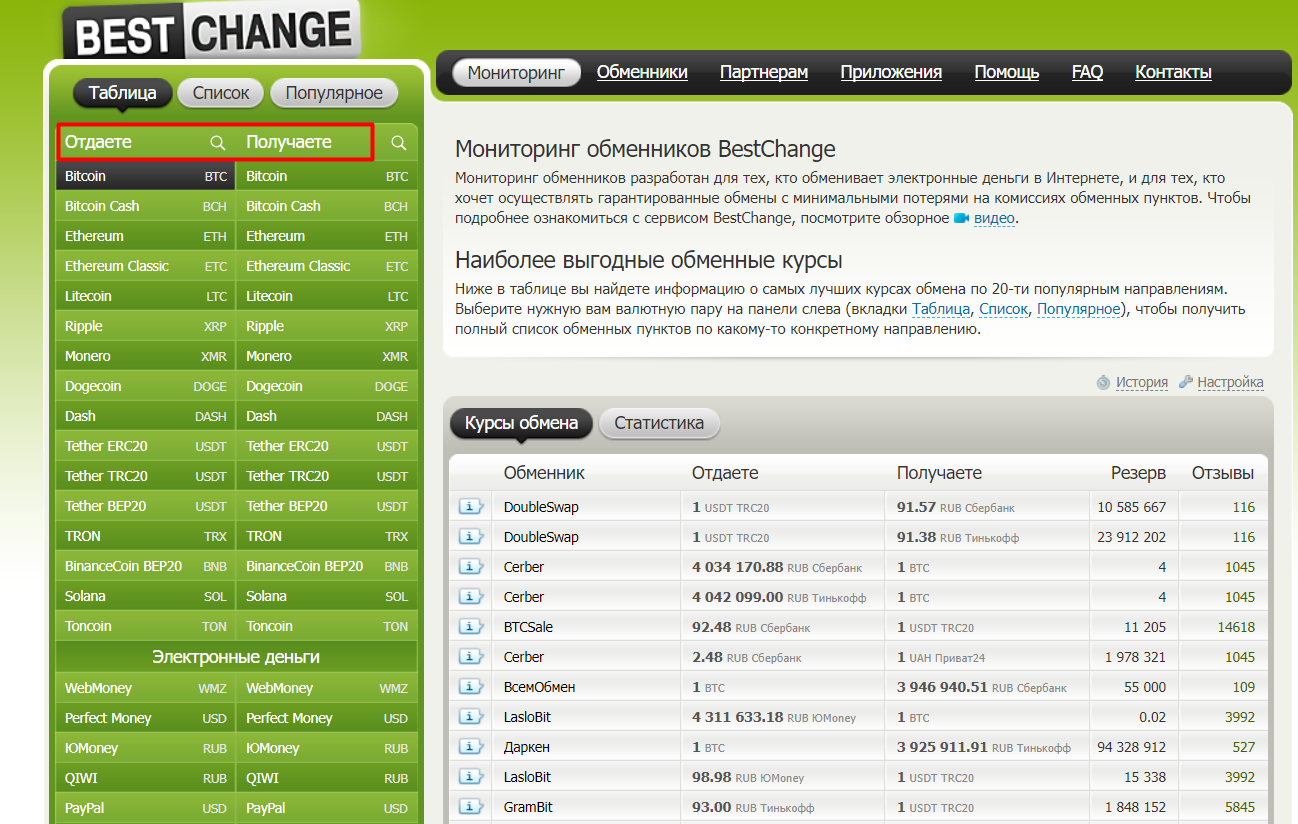
Task: Open the Помощь menu item
Action: point(1007,72)
